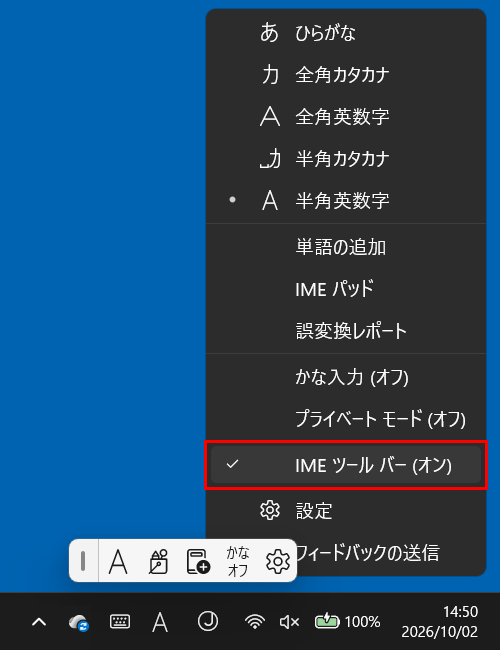Image resolution: width=500 pixels, height=650 pixels.
Task: Open clock showing 14:50 2026/10/02
Action: point(439,622)
